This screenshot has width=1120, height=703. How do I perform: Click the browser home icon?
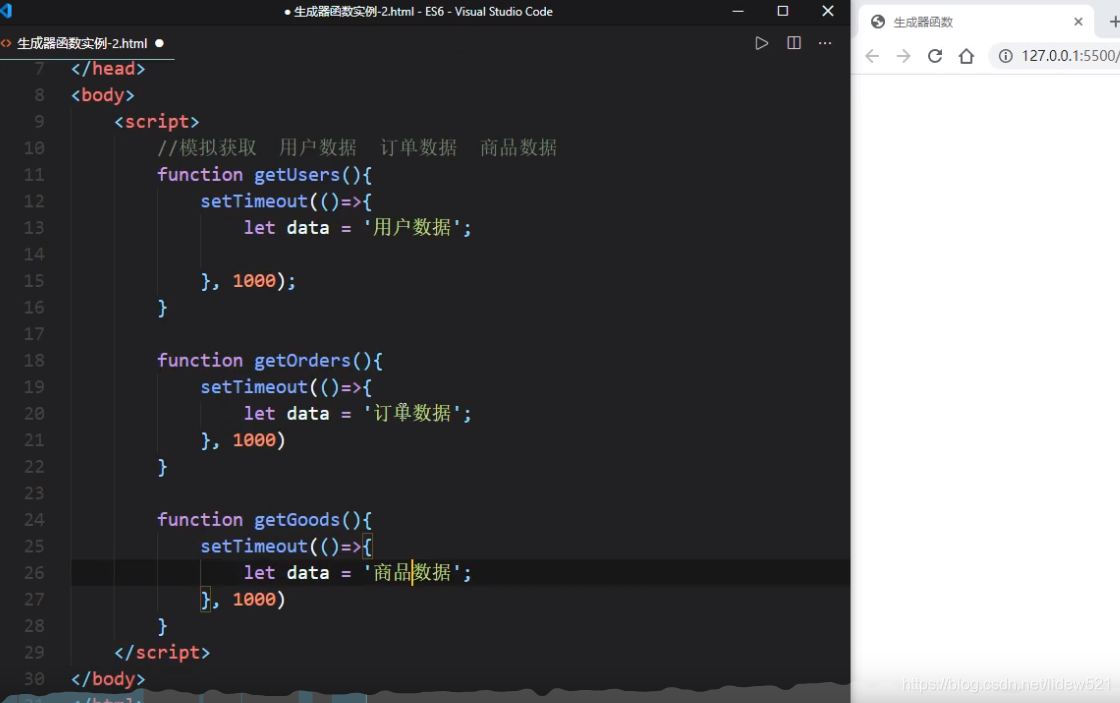(966, 56)
